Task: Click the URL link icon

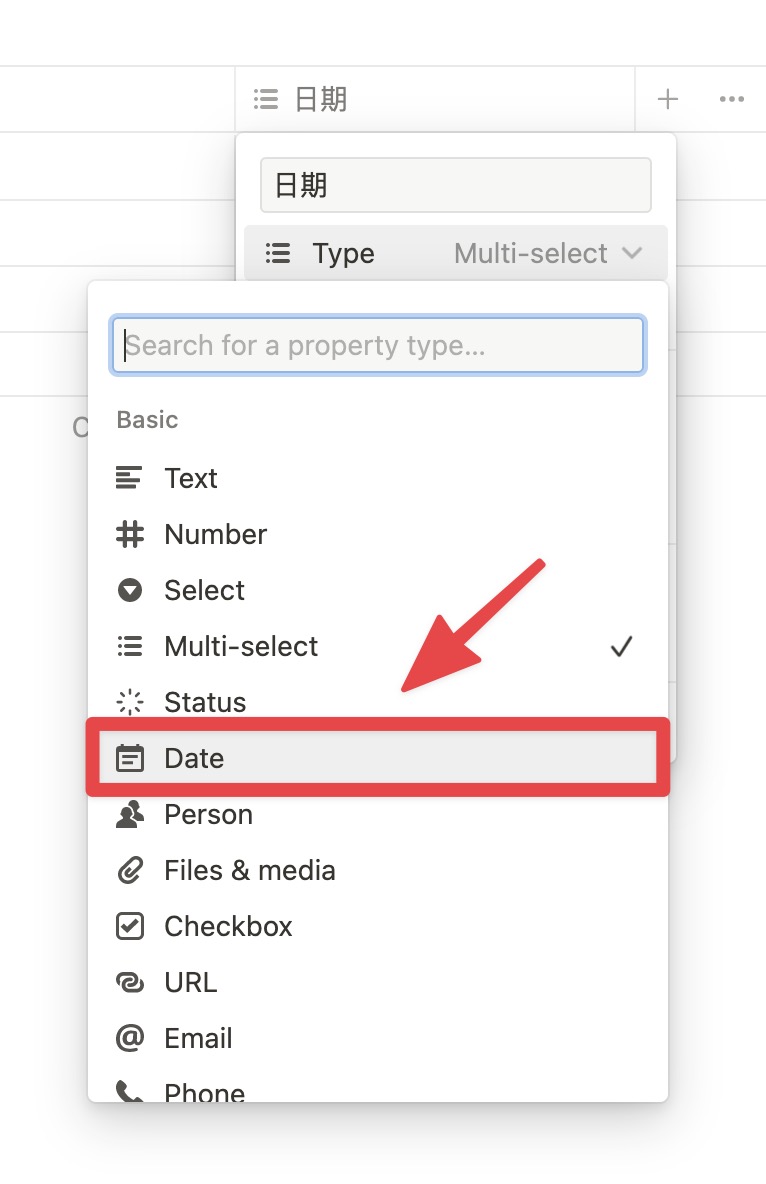Action: (129, 982)
